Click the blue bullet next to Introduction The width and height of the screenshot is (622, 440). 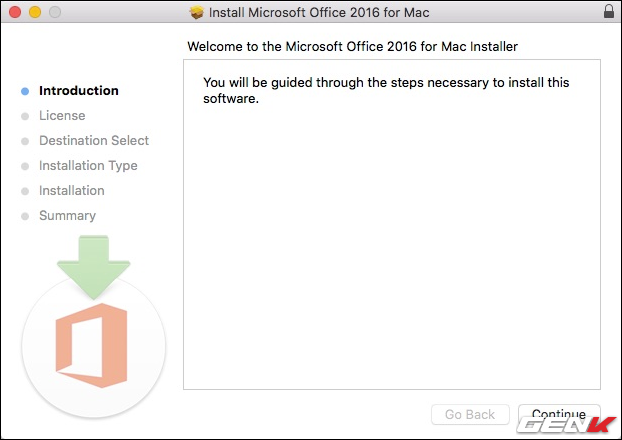pos(25,91)
